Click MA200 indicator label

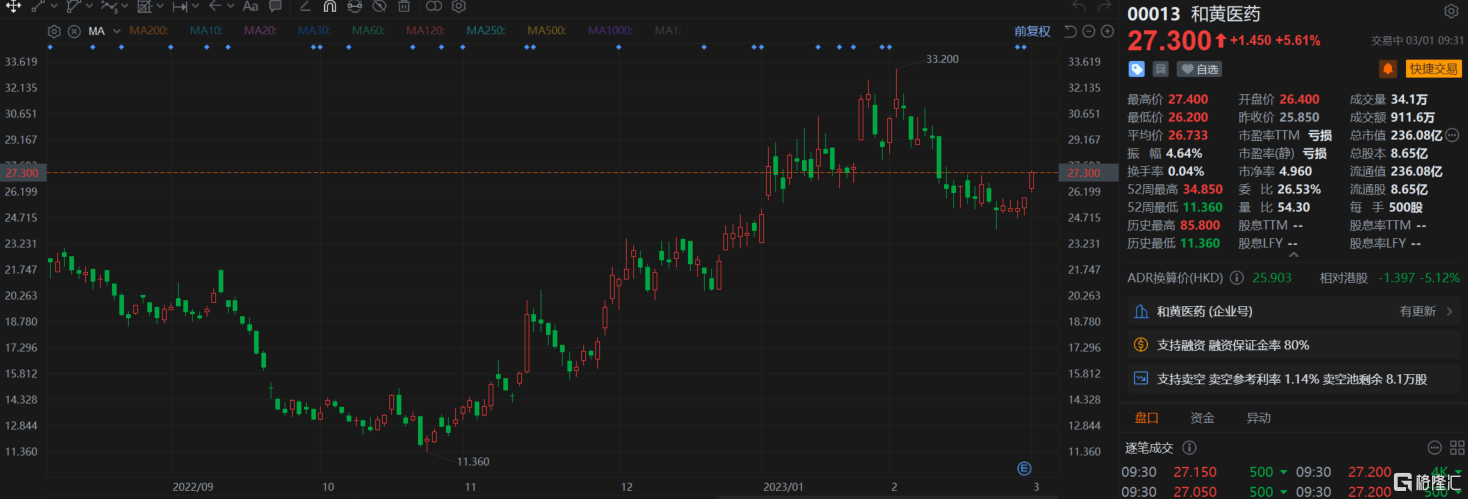tap(149, 31)
